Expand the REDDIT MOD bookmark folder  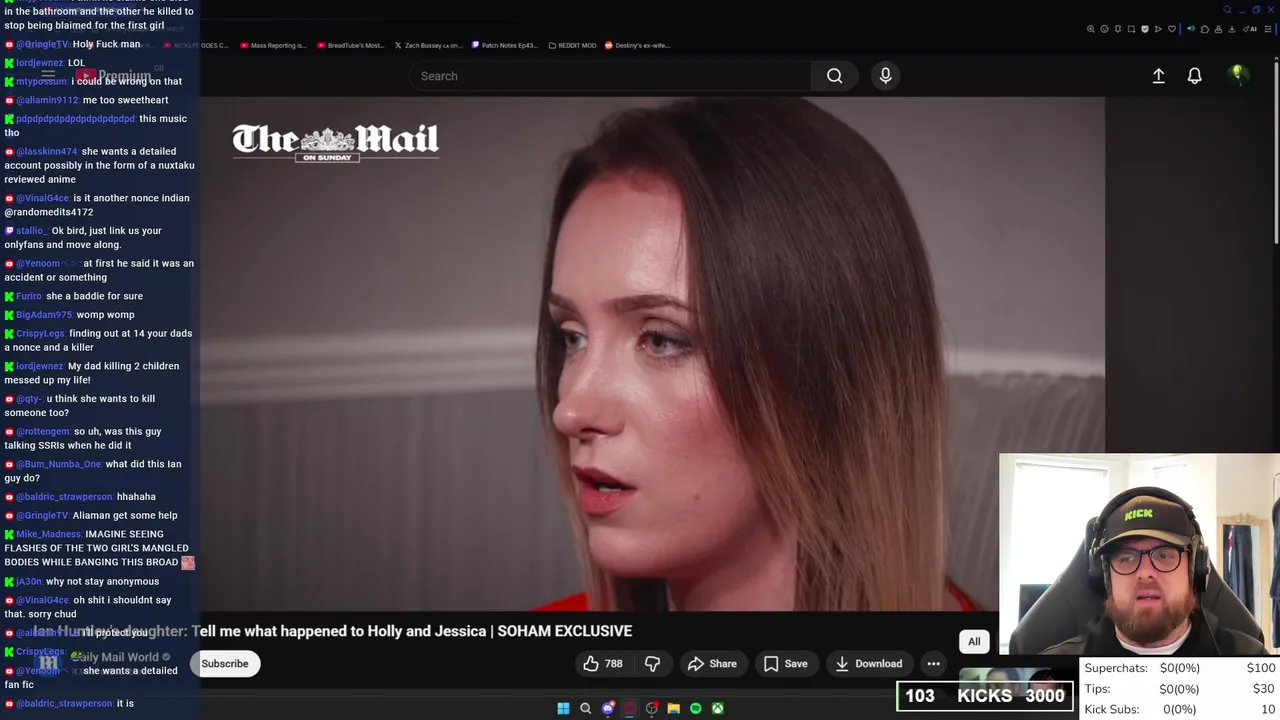coord(573,45)
